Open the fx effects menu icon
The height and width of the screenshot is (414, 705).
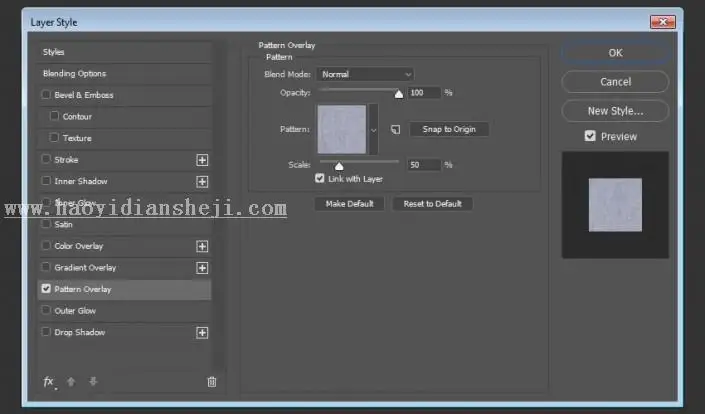click(49, 382)
